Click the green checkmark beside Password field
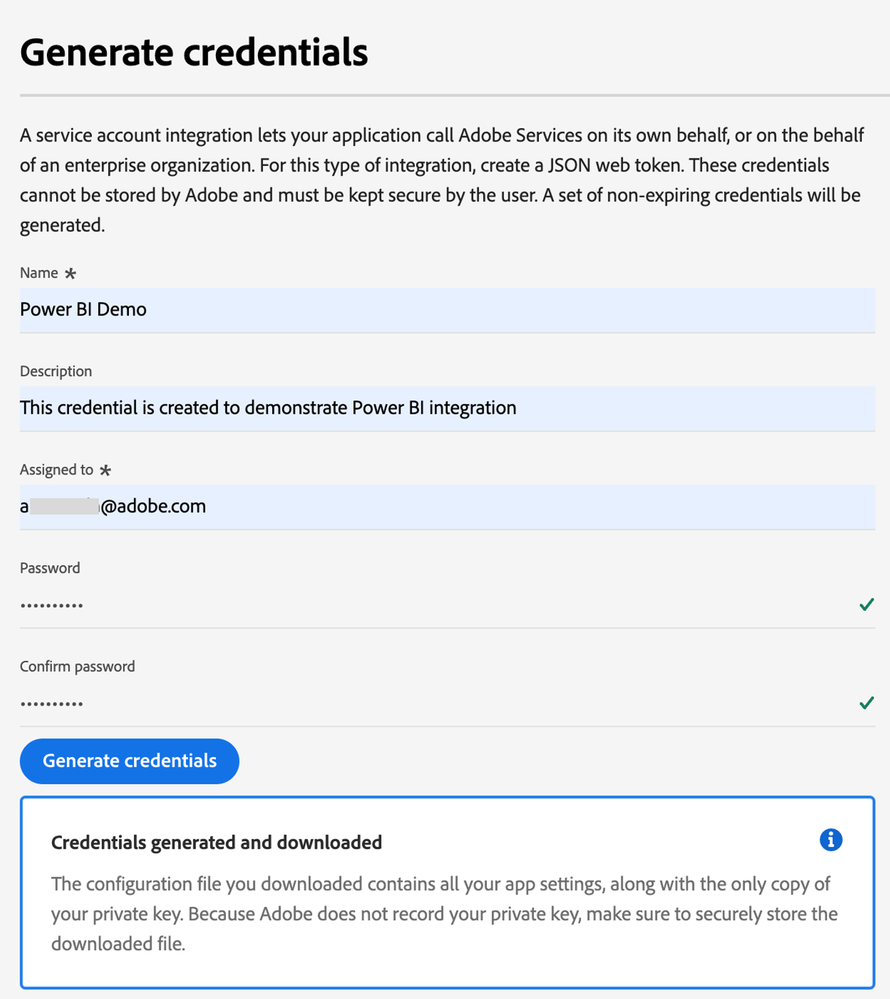890x999 pixels. pos(866,604)
